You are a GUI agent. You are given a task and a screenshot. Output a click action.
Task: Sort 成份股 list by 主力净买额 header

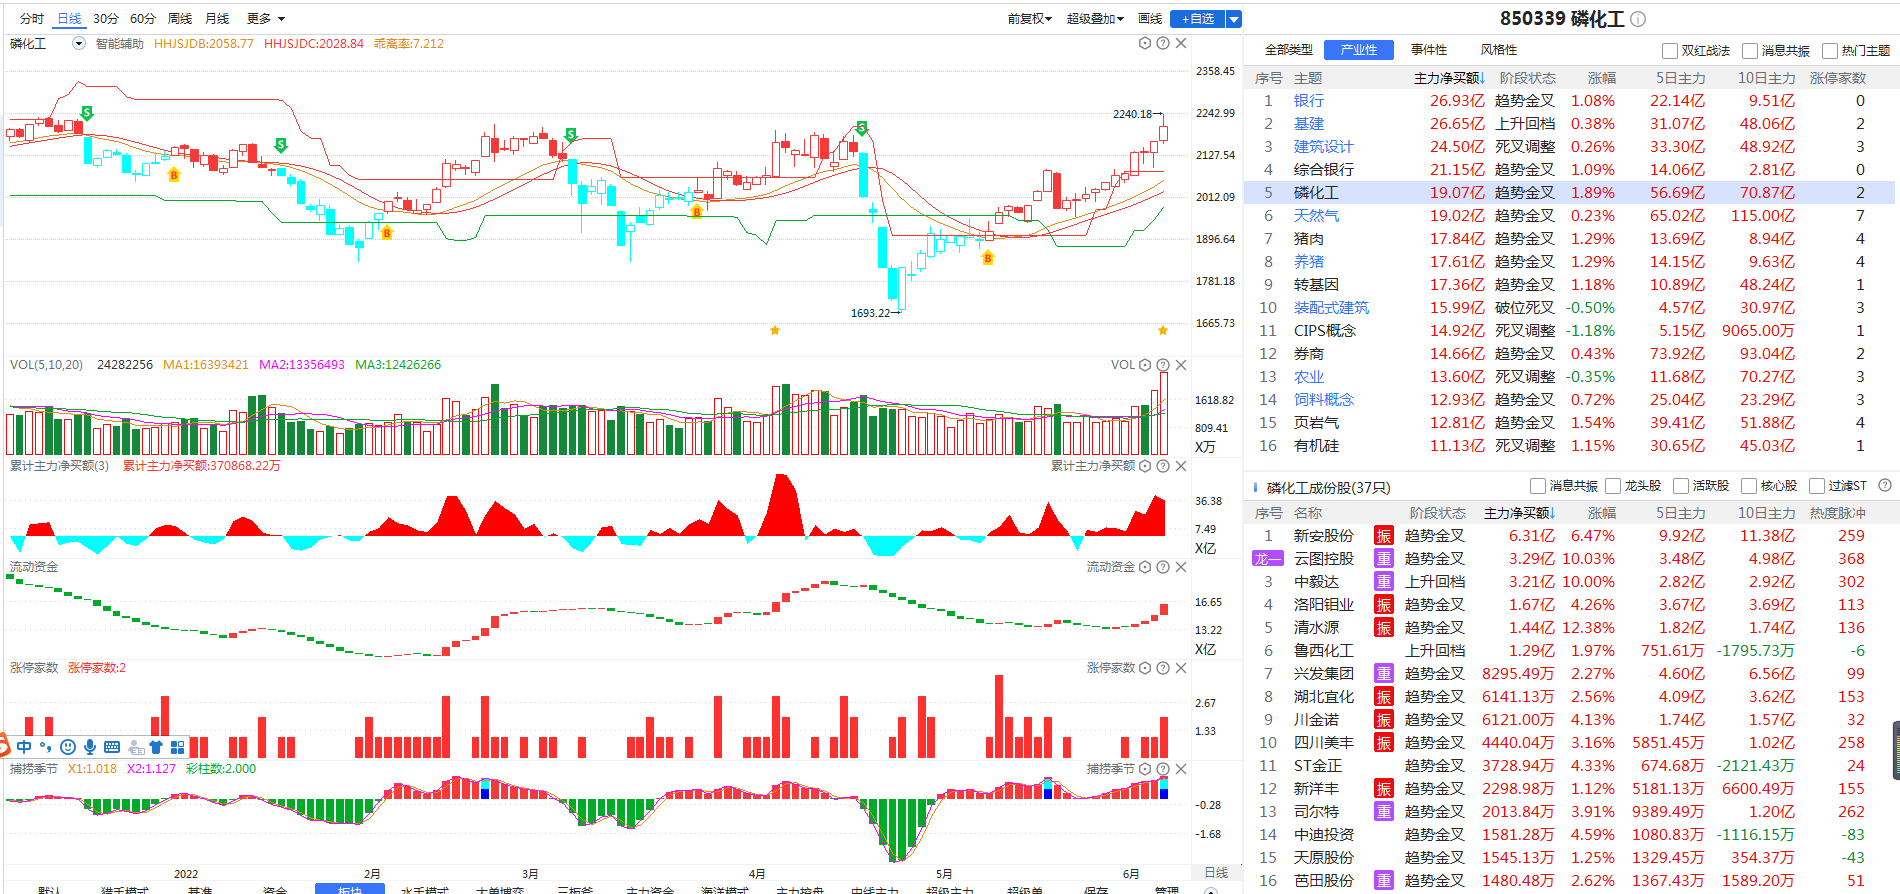(1519, 513)
